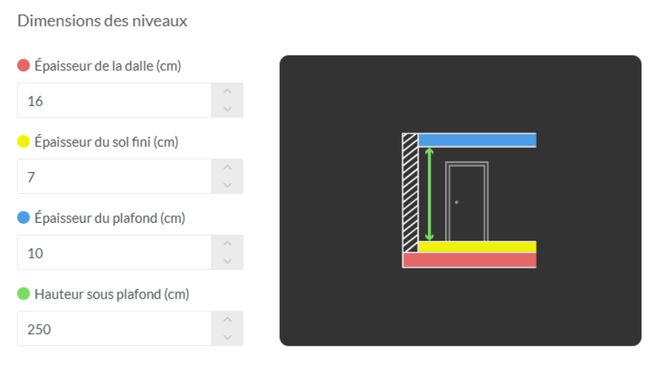
Task: Click the blue ceiling bar in the diagram
Action: click(477, 140)
